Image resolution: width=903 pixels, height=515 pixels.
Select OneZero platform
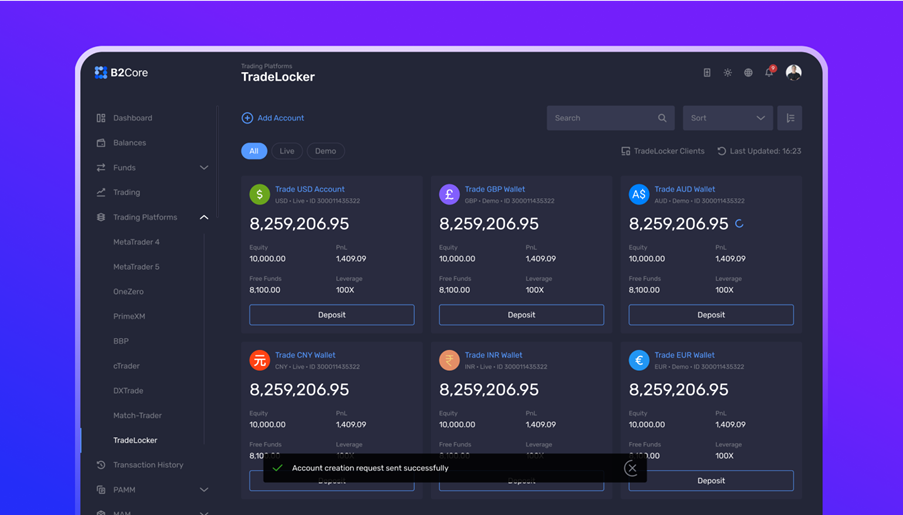click(128, 291)
